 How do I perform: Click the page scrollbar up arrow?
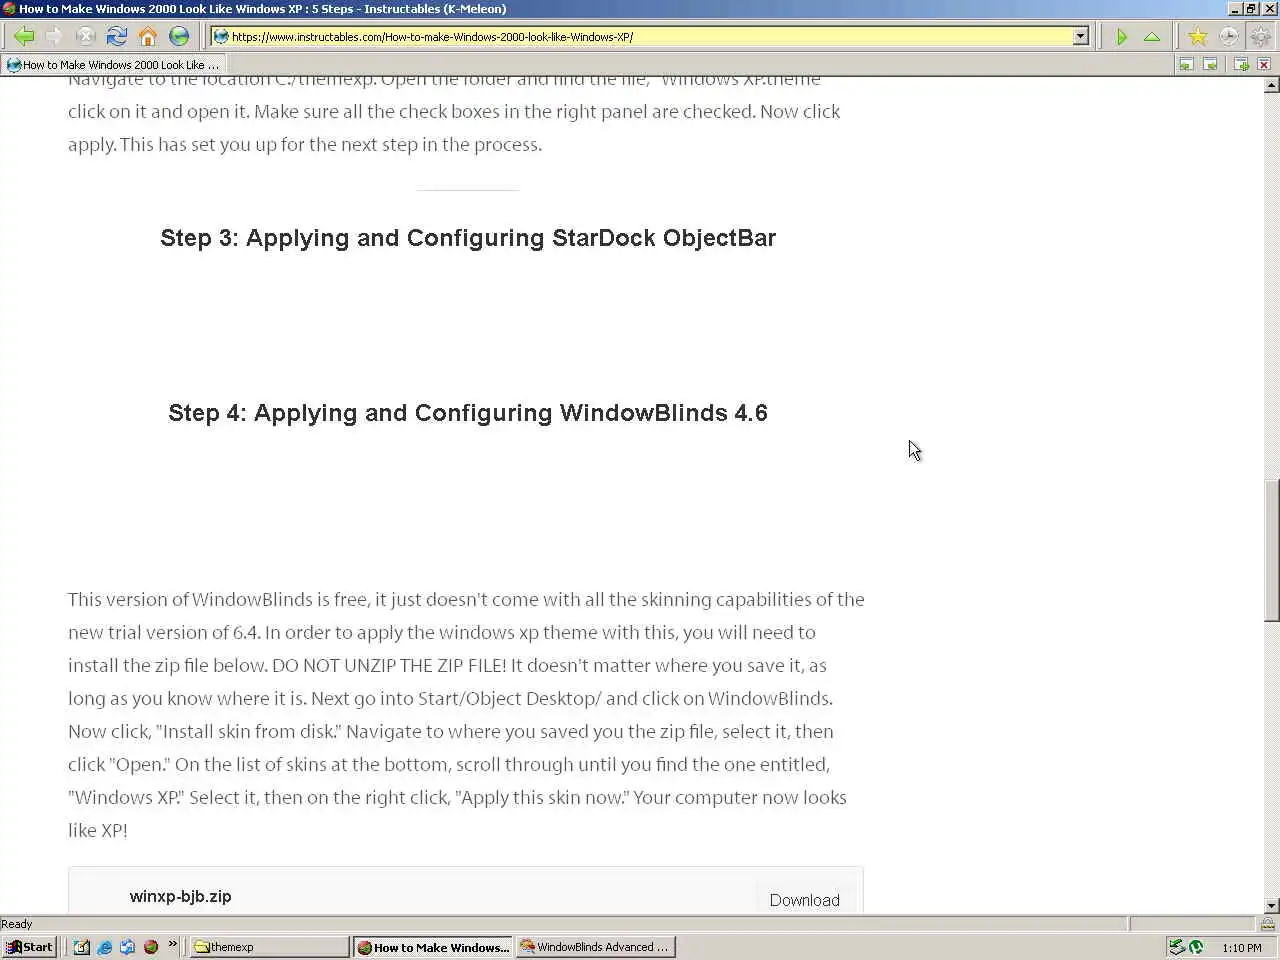coord(1271,85)
